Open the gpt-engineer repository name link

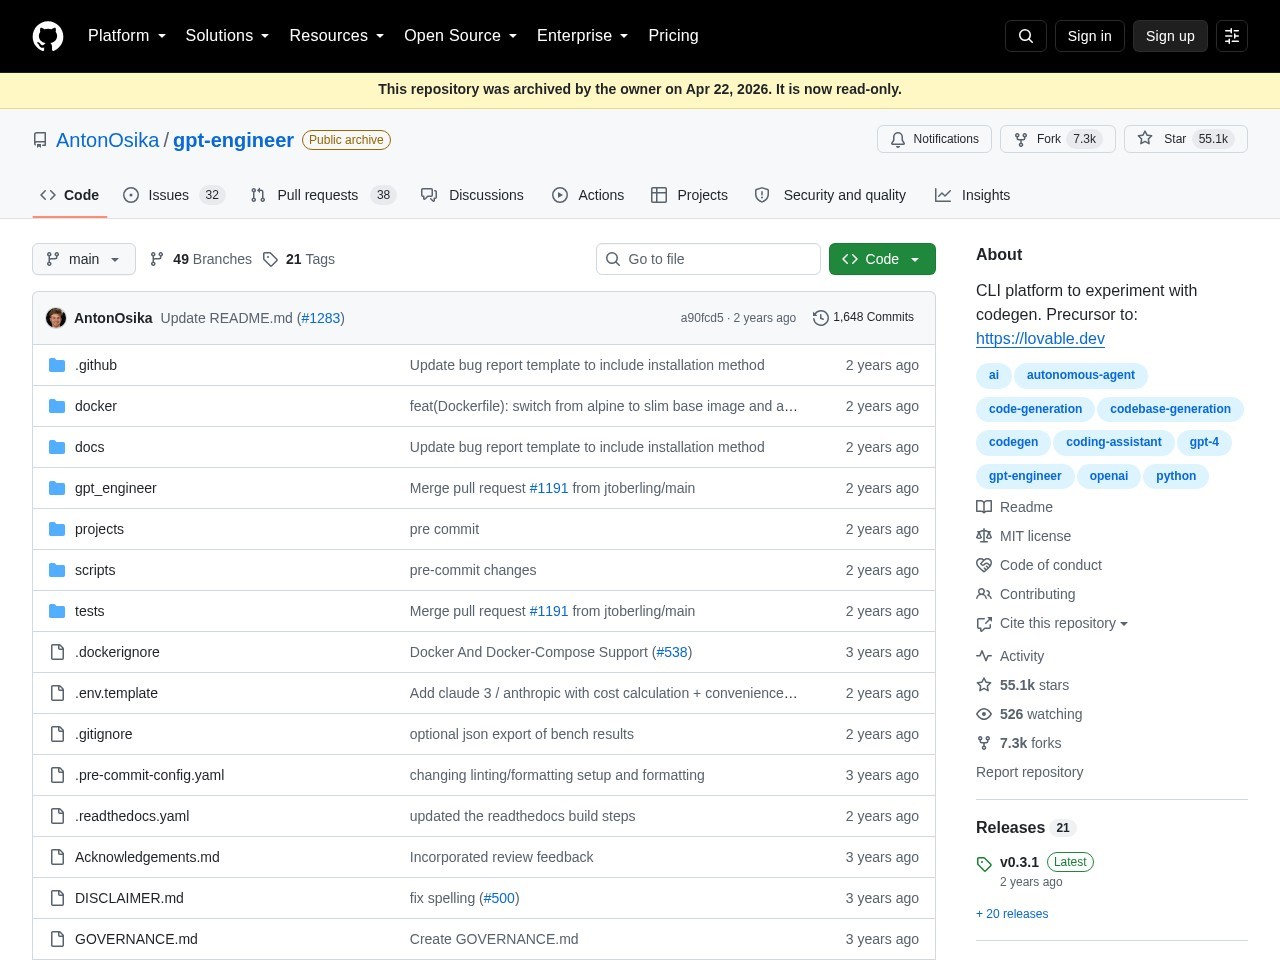tap(233, 140)
